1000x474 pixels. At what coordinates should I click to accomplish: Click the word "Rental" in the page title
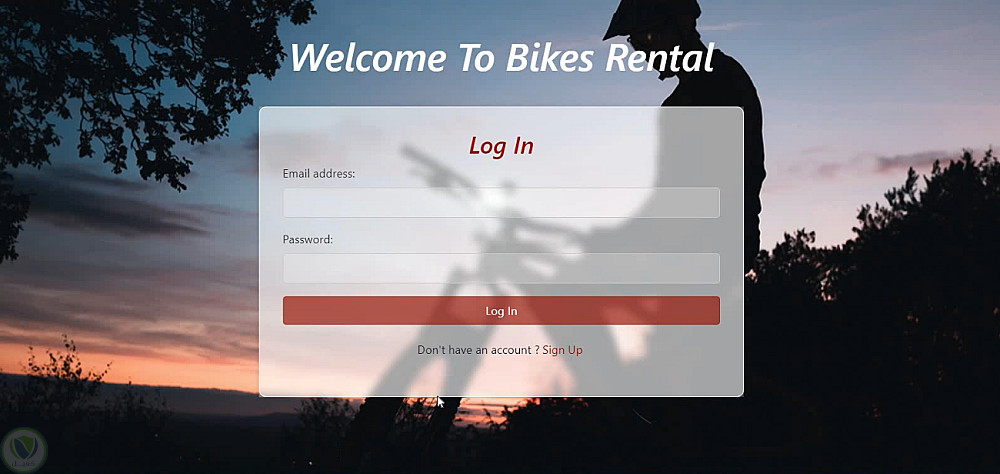659,57
